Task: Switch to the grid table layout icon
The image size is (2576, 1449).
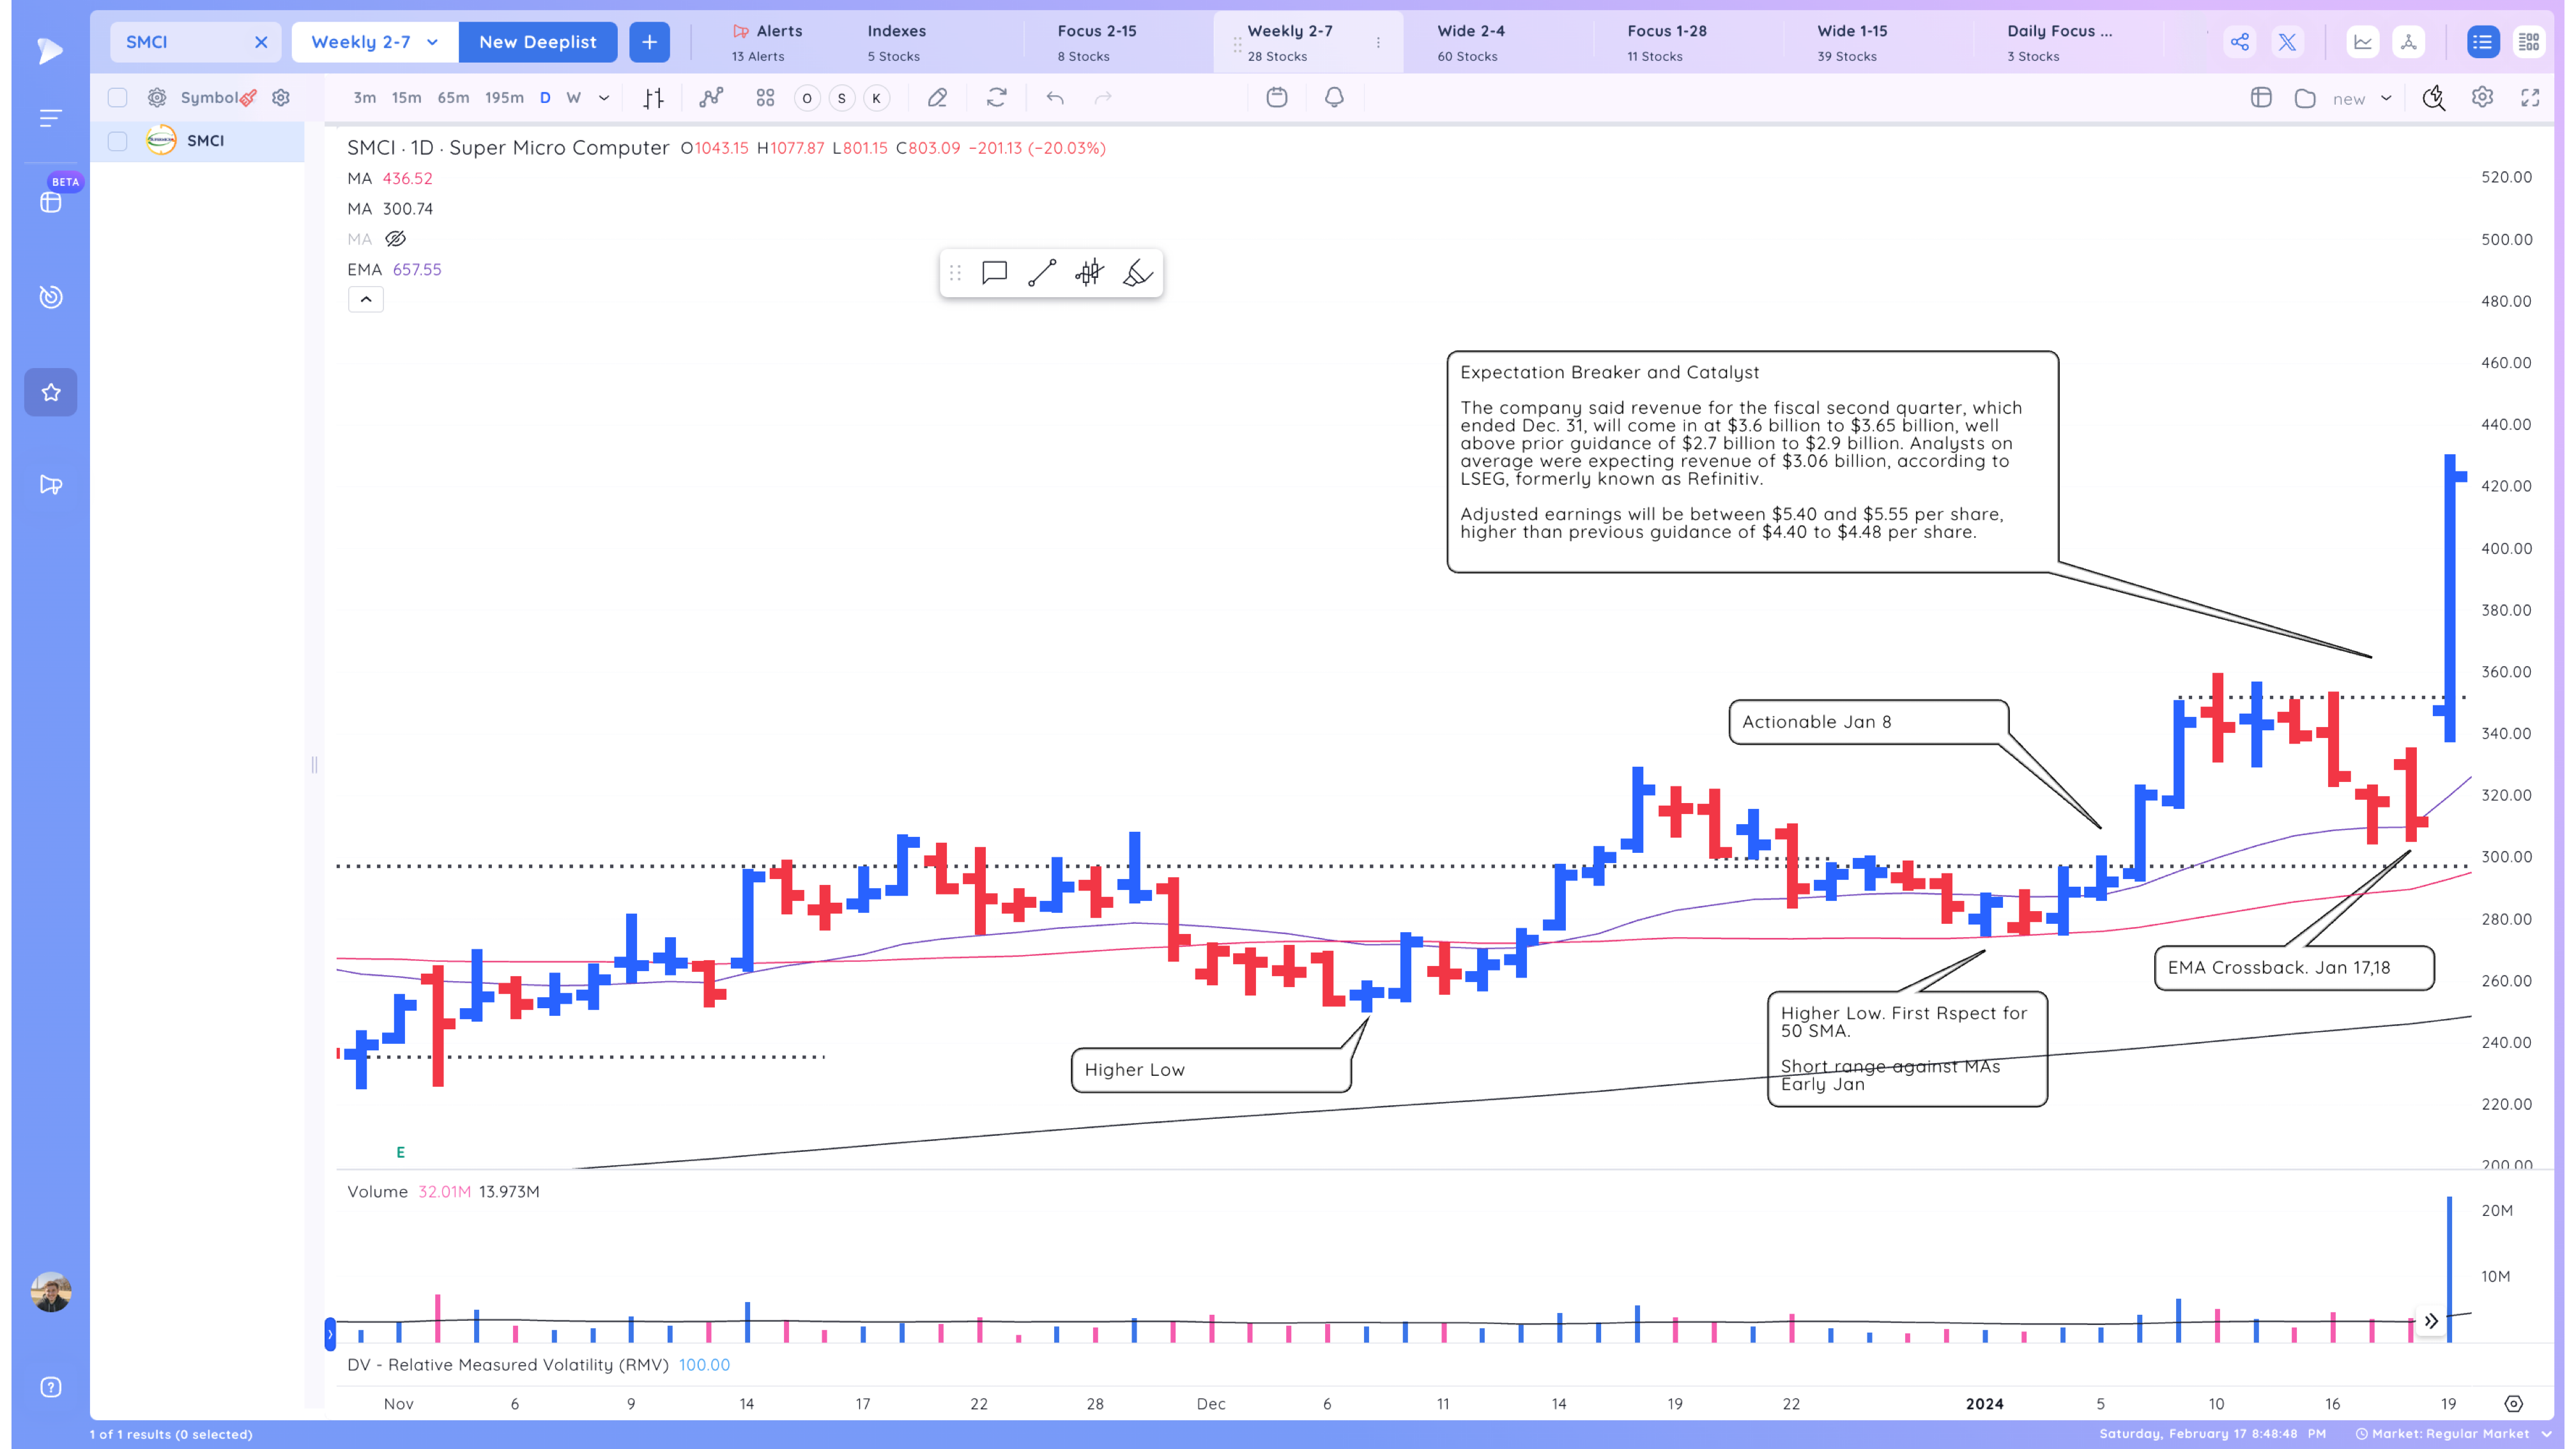Action: tap(2529, 42)
